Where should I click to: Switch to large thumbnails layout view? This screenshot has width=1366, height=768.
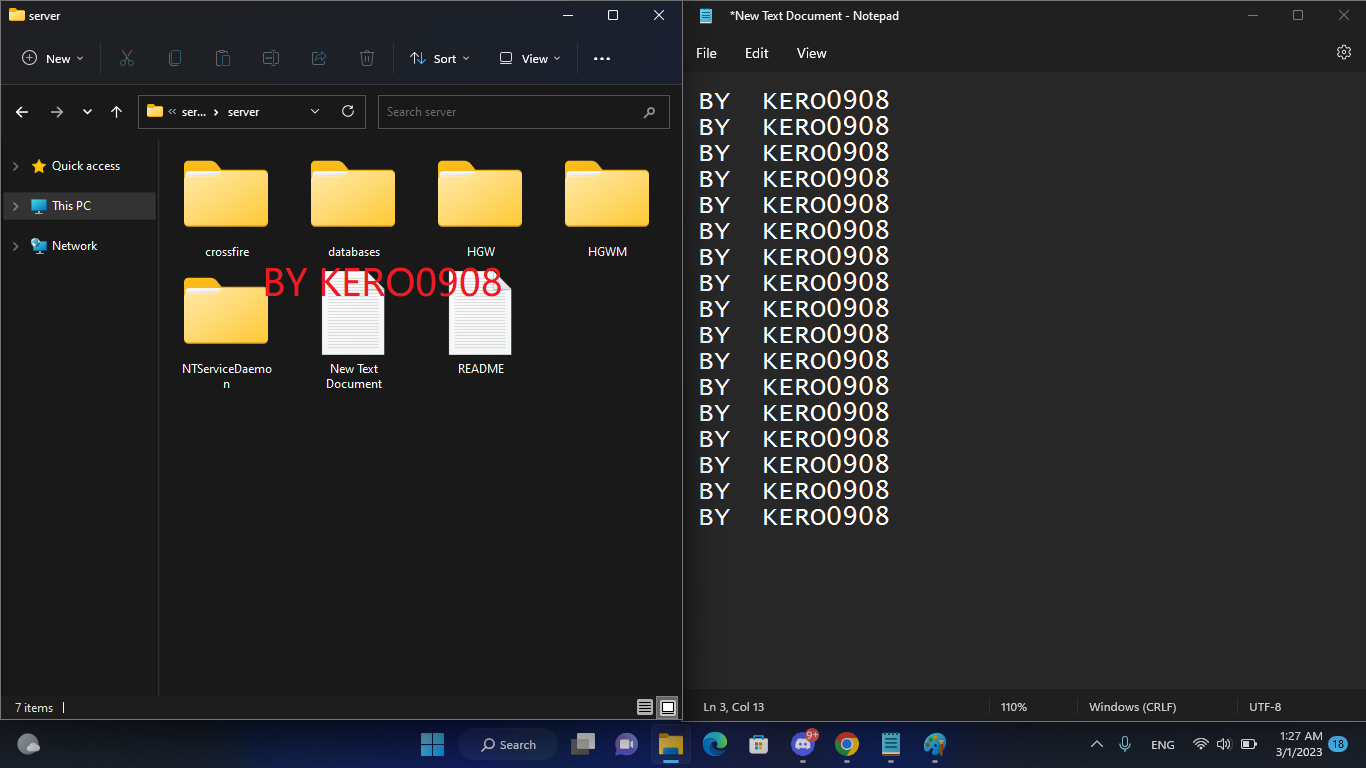[666, 707]
